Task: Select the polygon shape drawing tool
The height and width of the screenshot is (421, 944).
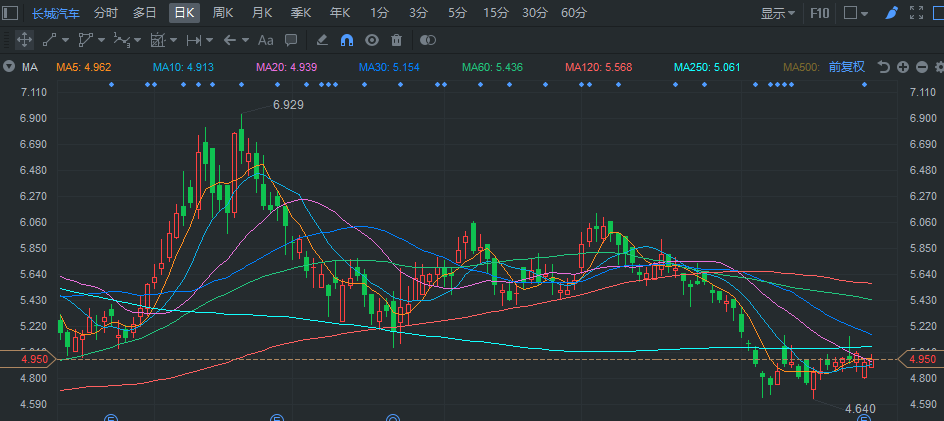Action: click(x=85, y=40)
